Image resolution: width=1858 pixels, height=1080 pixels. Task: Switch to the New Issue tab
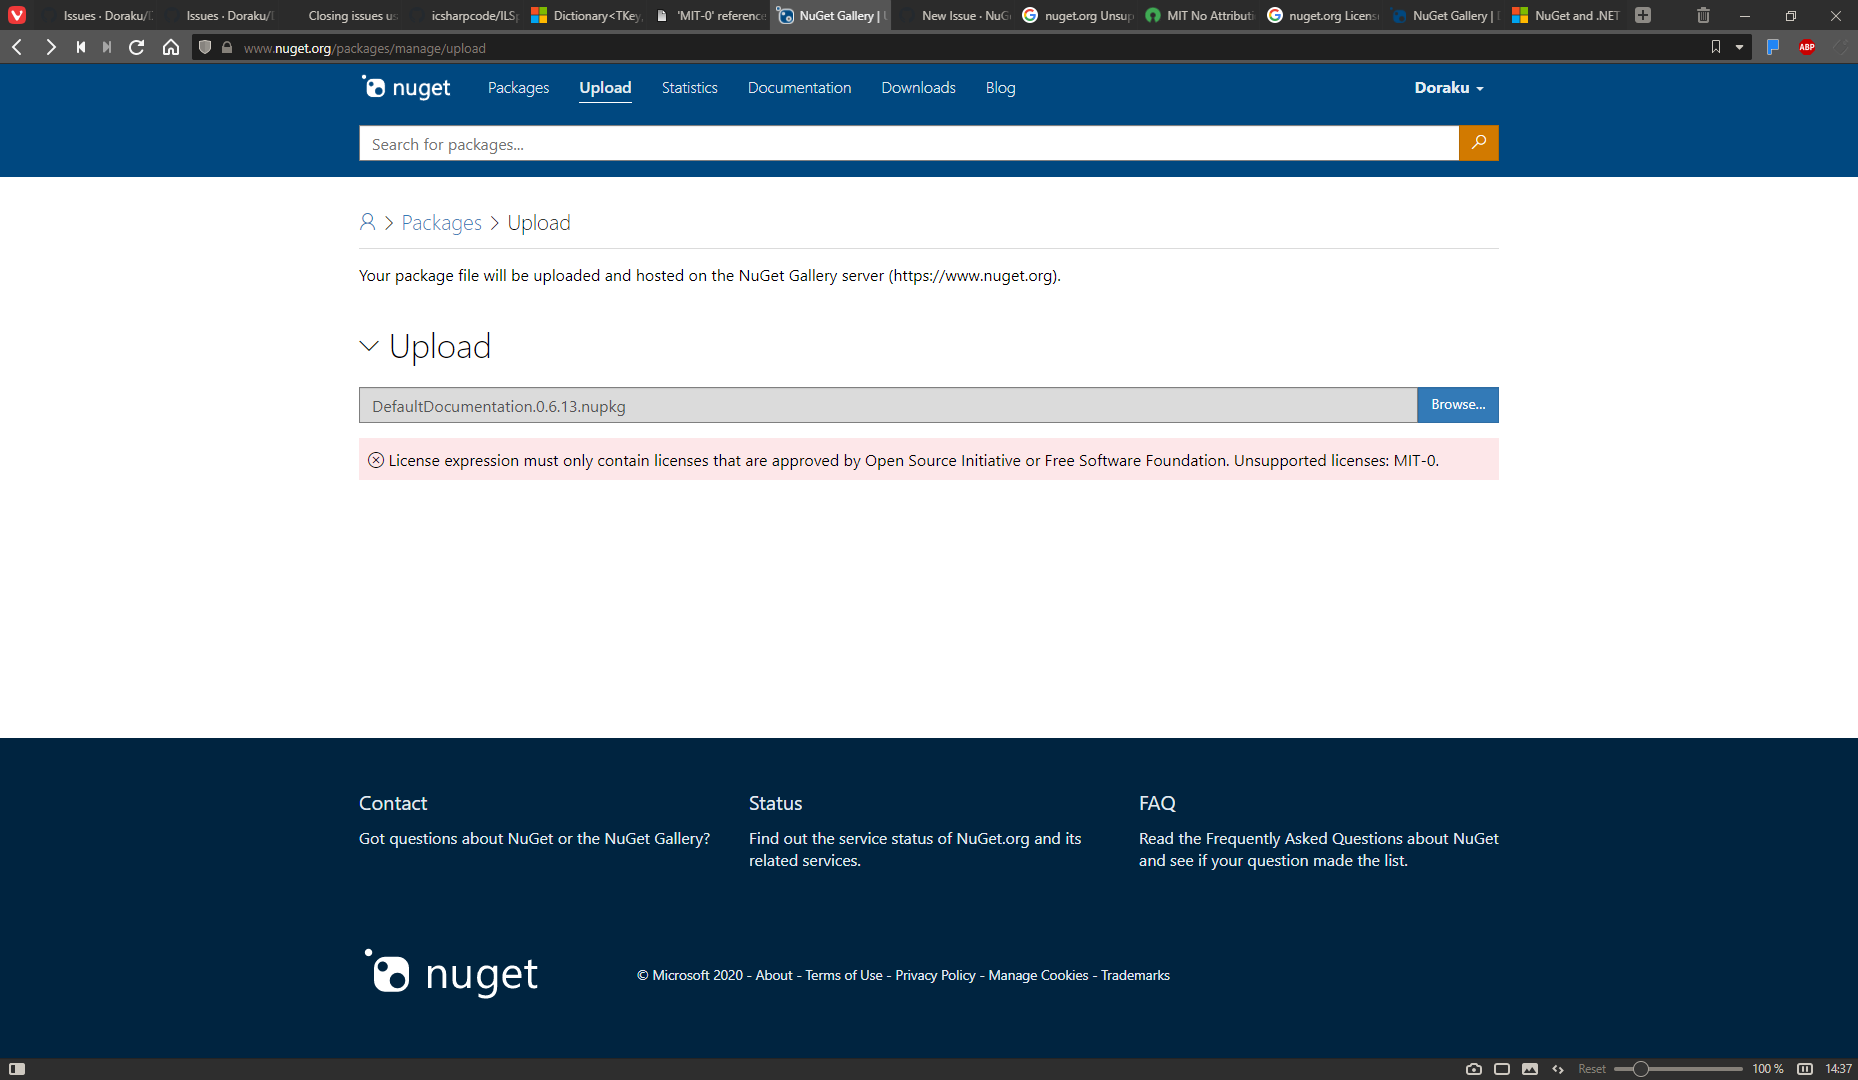(x=955, y=15)
